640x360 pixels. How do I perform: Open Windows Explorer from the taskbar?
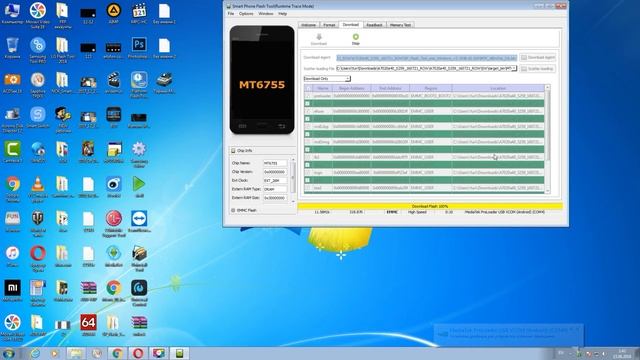pyautogui.click(x=76, y=353)
